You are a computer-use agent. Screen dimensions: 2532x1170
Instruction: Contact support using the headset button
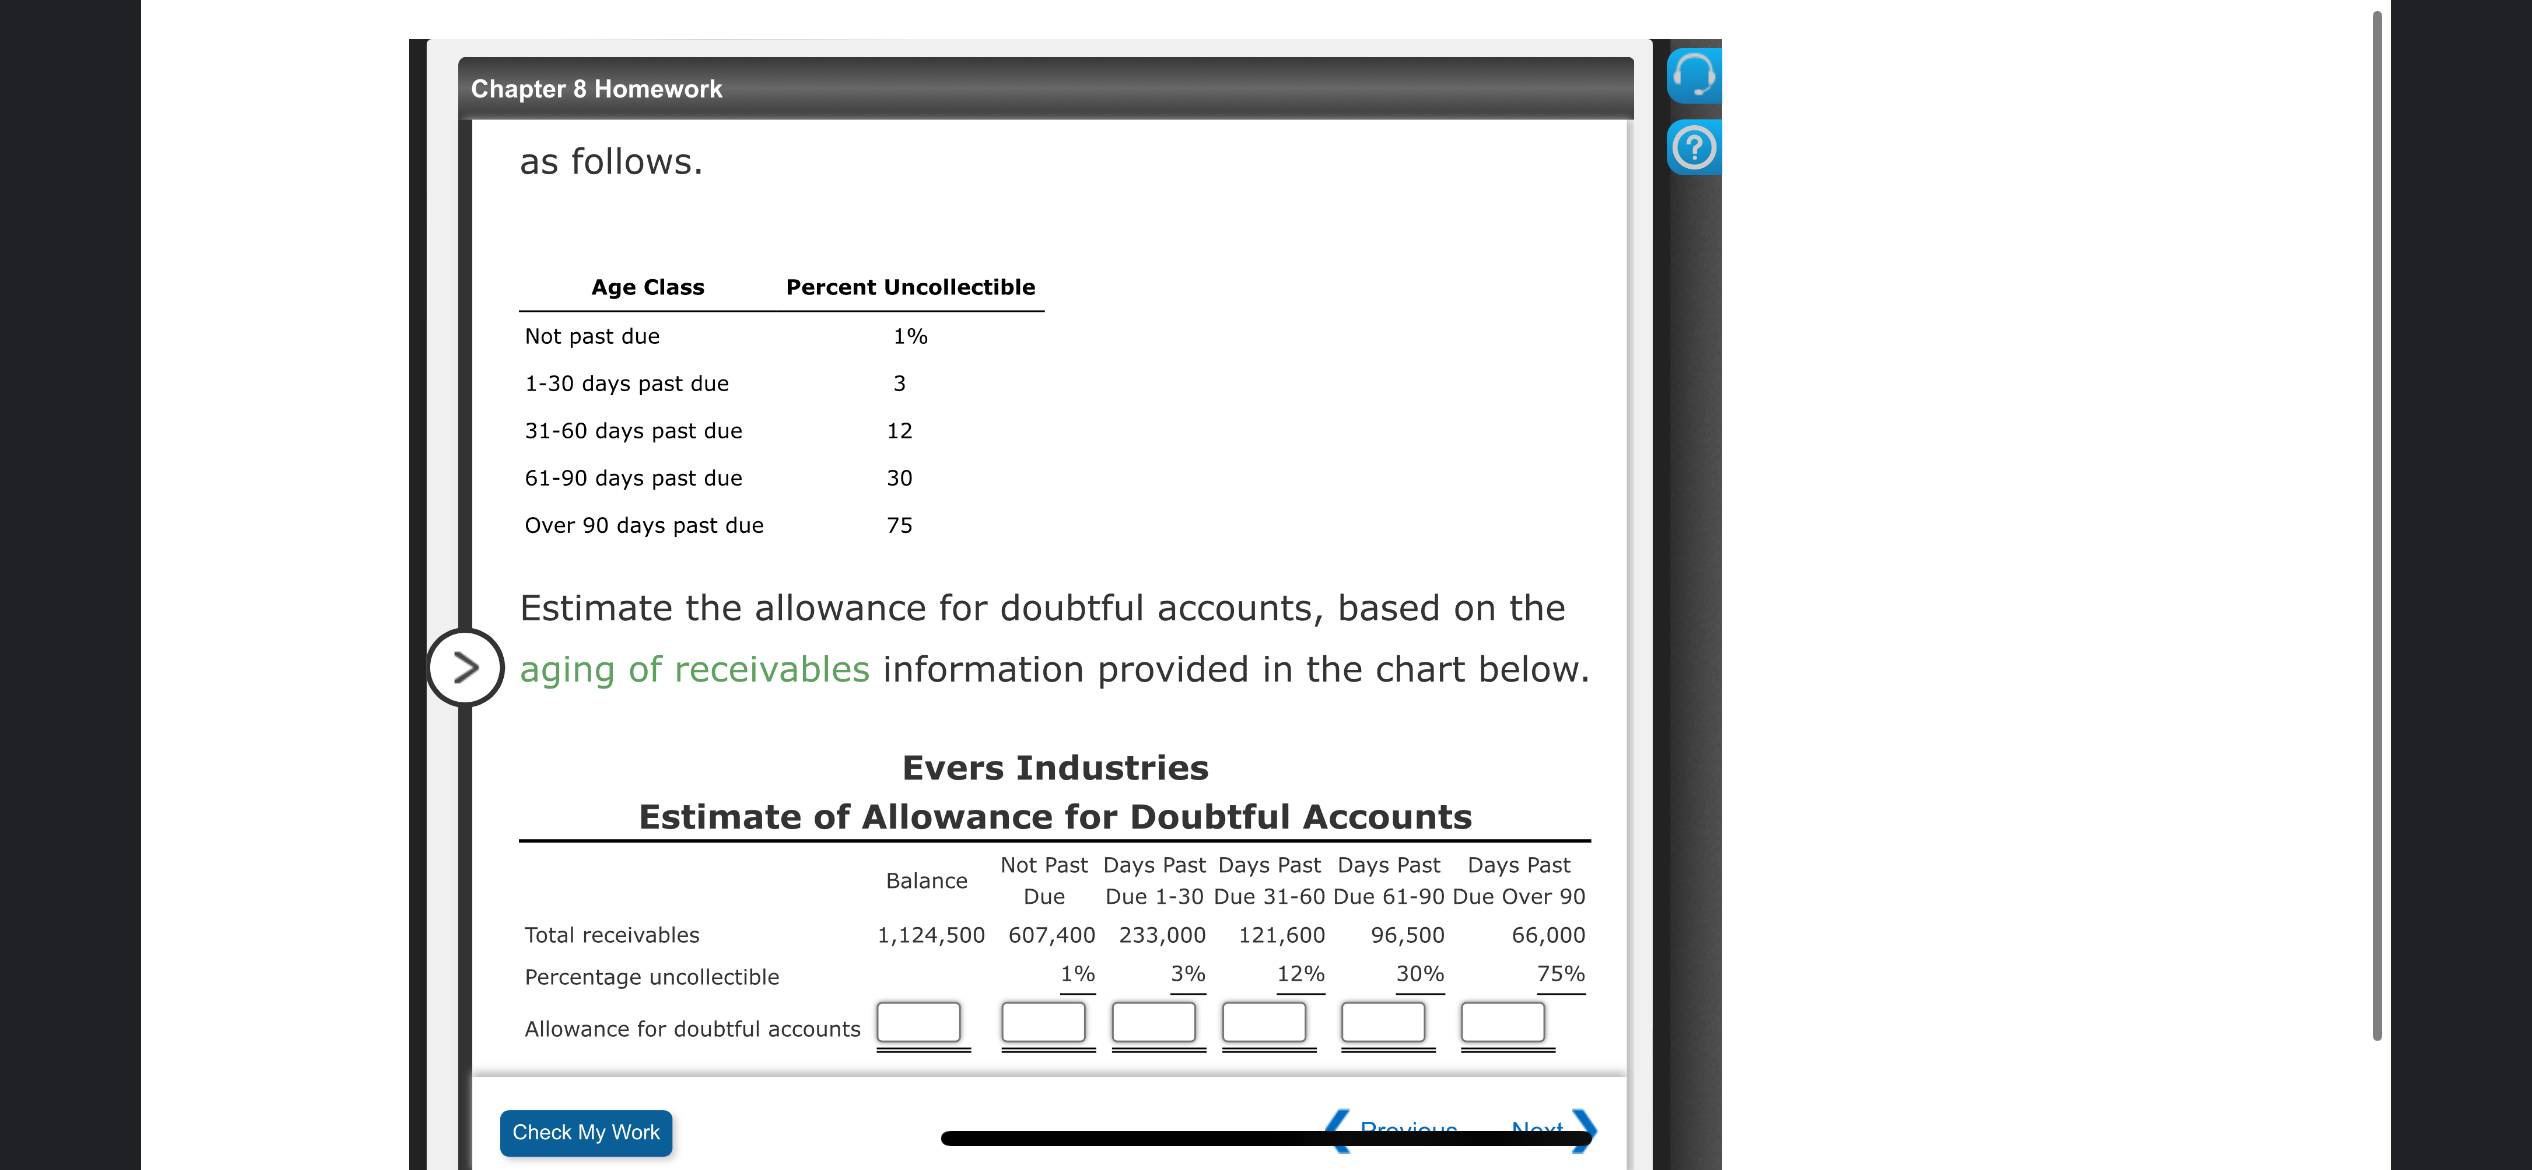[x=1694, y=76]
